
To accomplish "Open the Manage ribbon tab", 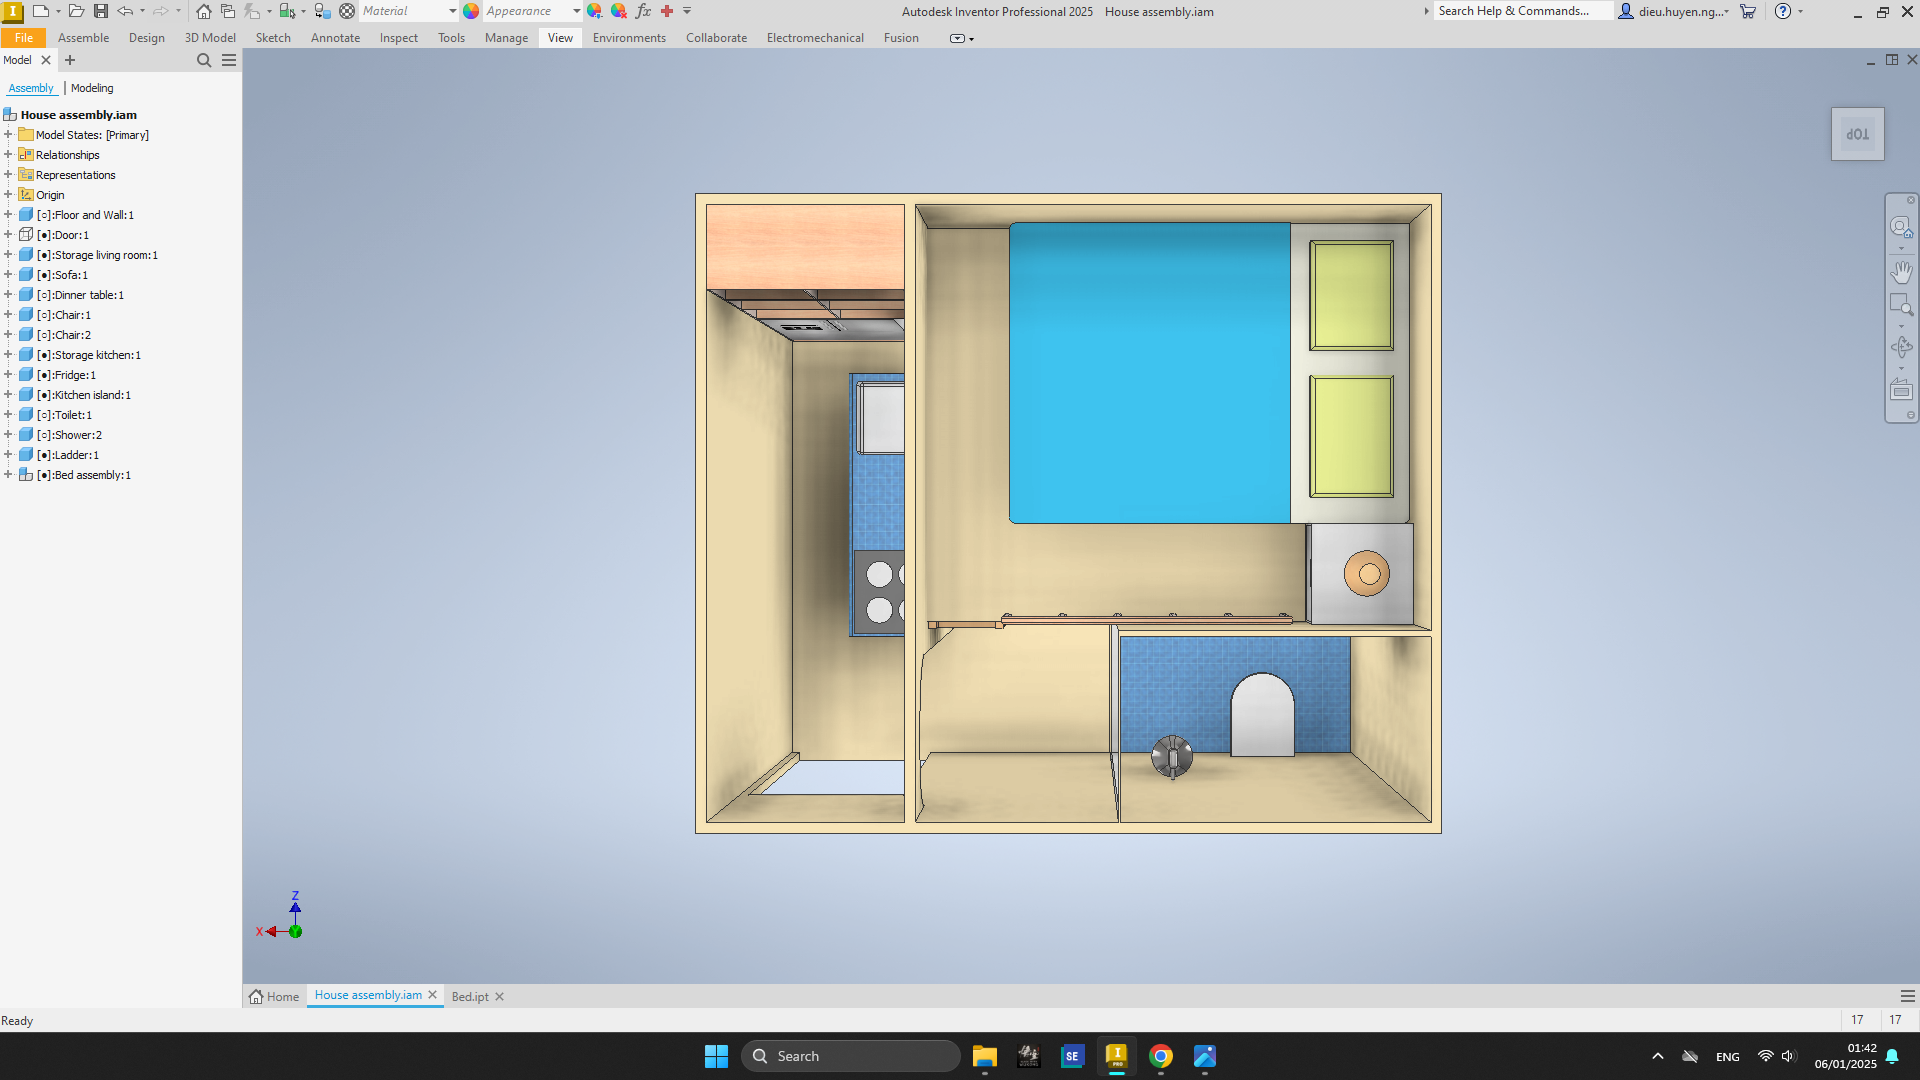I will tap(506, 38).
